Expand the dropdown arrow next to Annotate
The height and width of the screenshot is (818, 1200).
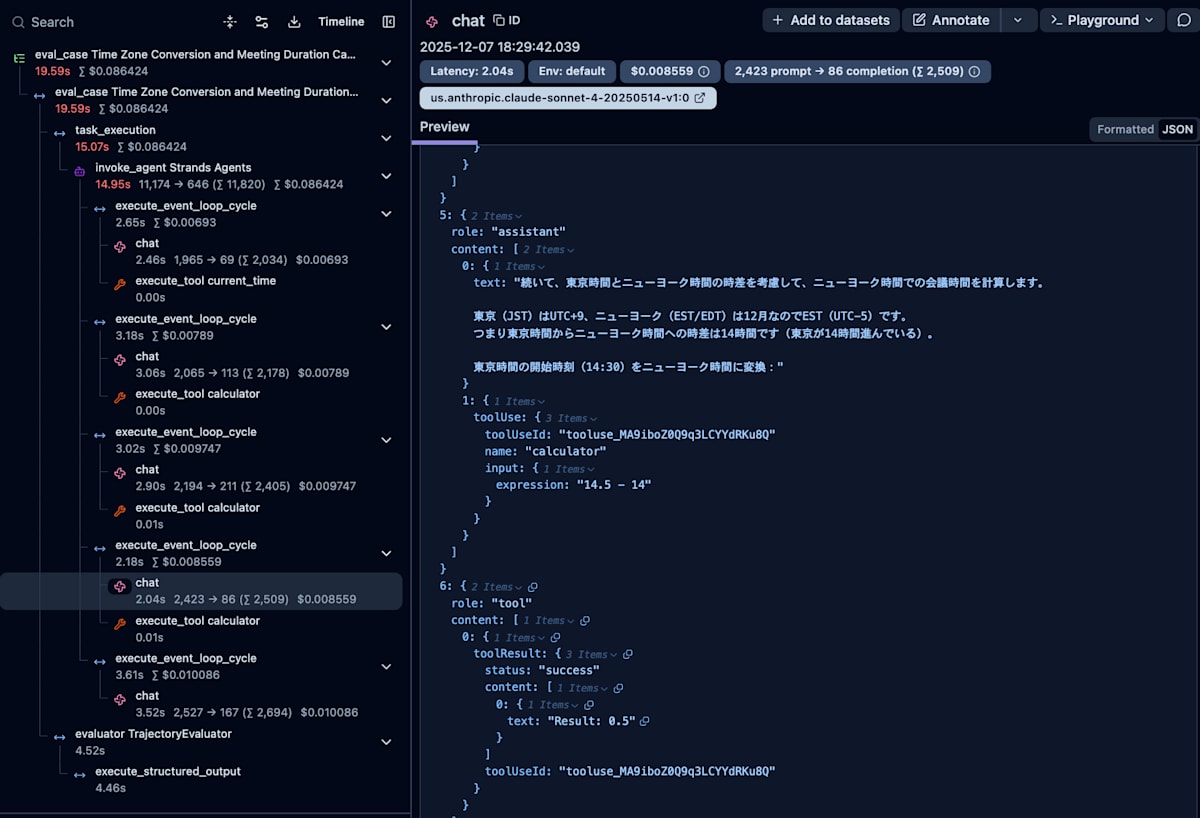1019,20
